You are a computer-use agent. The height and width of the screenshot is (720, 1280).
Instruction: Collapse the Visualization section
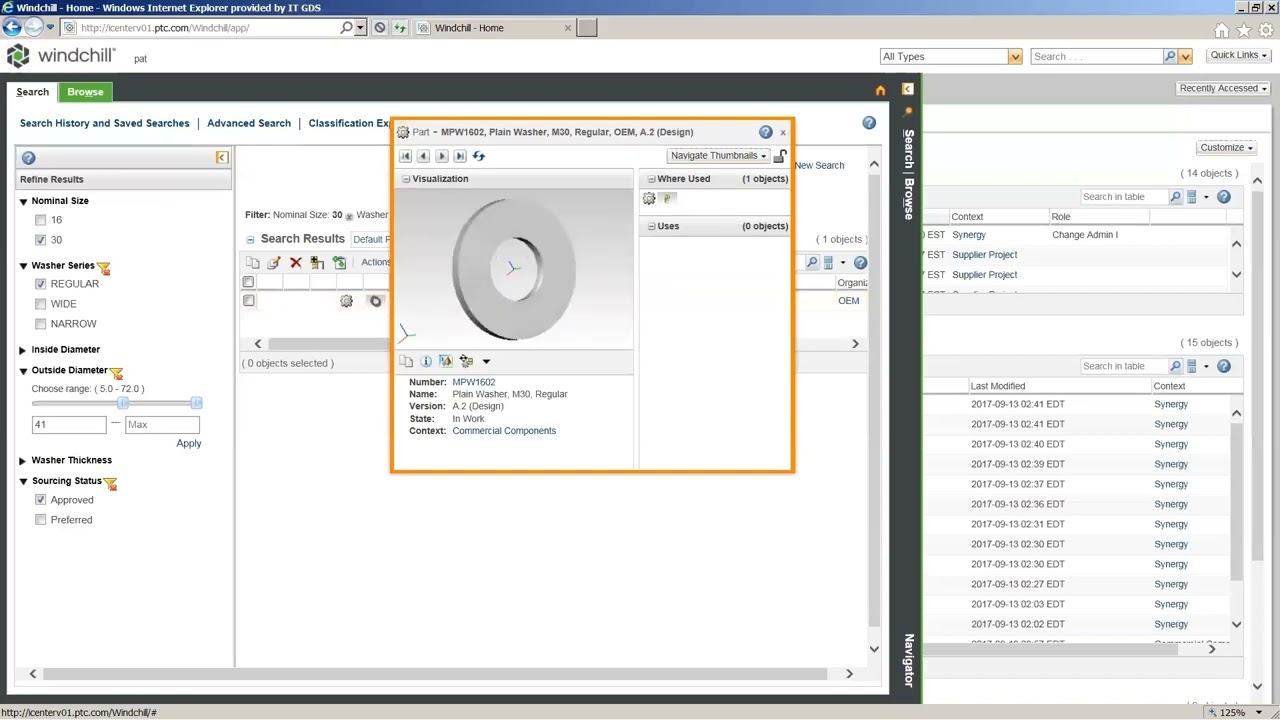(x=406, y=179)
